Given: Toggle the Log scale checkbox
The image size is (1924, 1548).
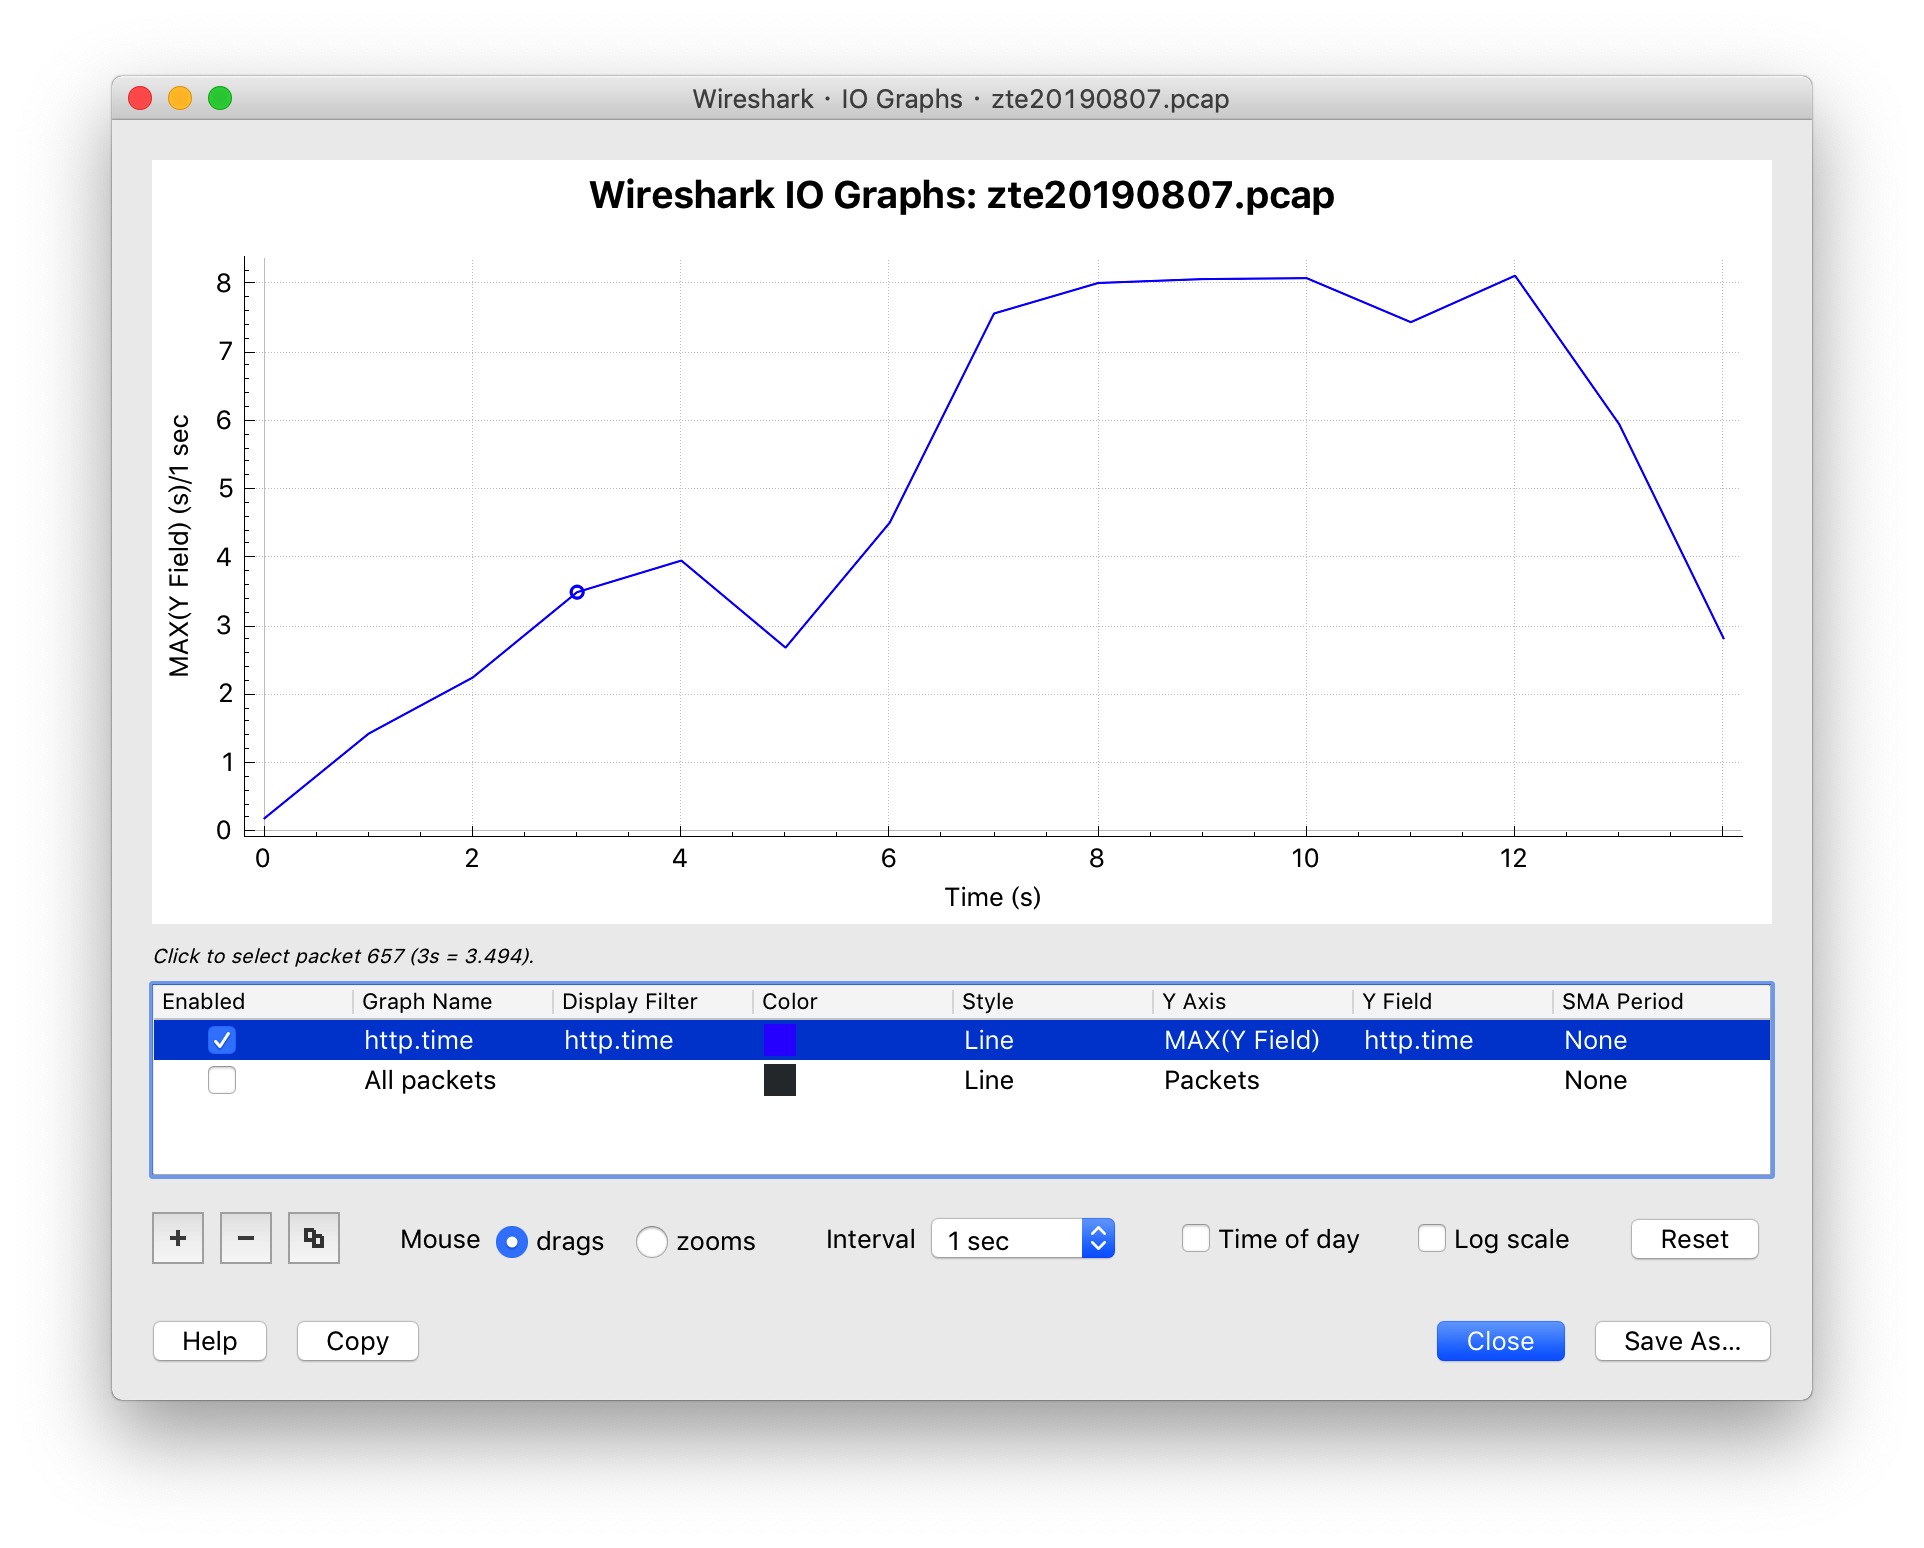Looking at the screenshot, I should coord(1432,1239).
